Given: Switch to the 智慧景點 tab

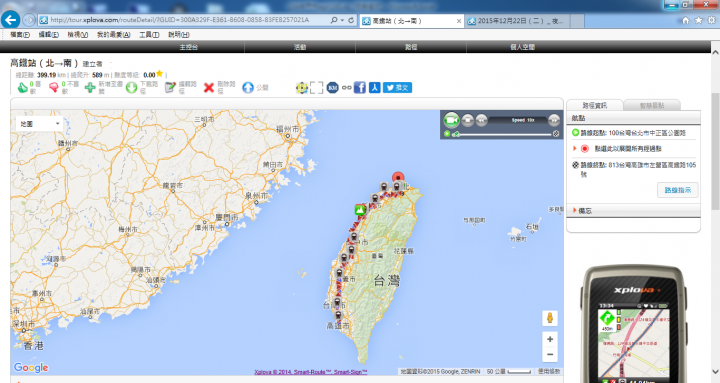Looking at the screenshot, I should tap(652, 105).
